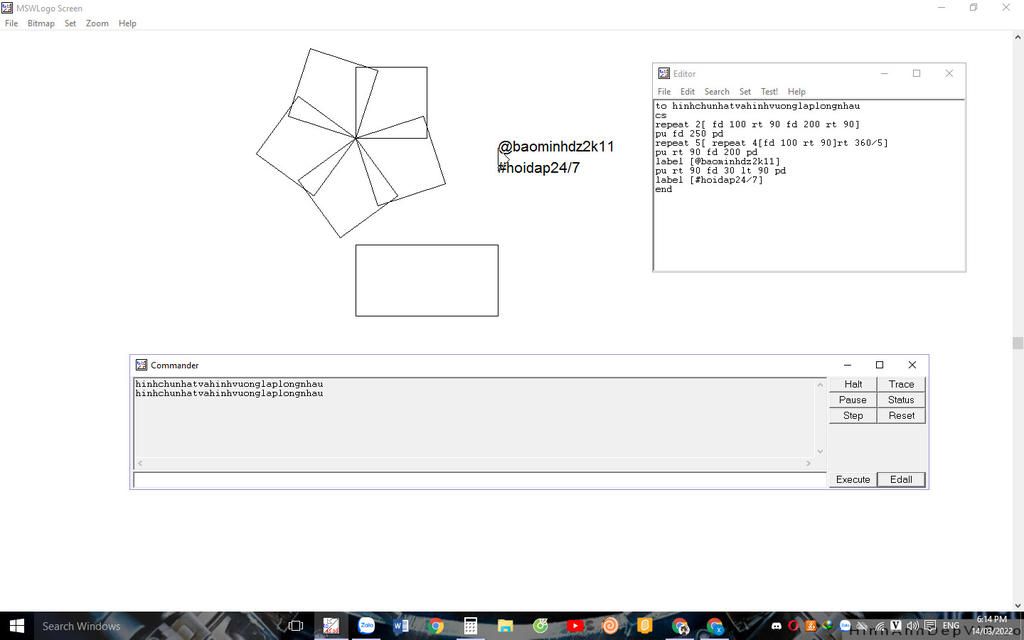The image size is (1024, 640).
Task: Click the Commander horizontal scroll right arrow
Action: coord(808,463)
